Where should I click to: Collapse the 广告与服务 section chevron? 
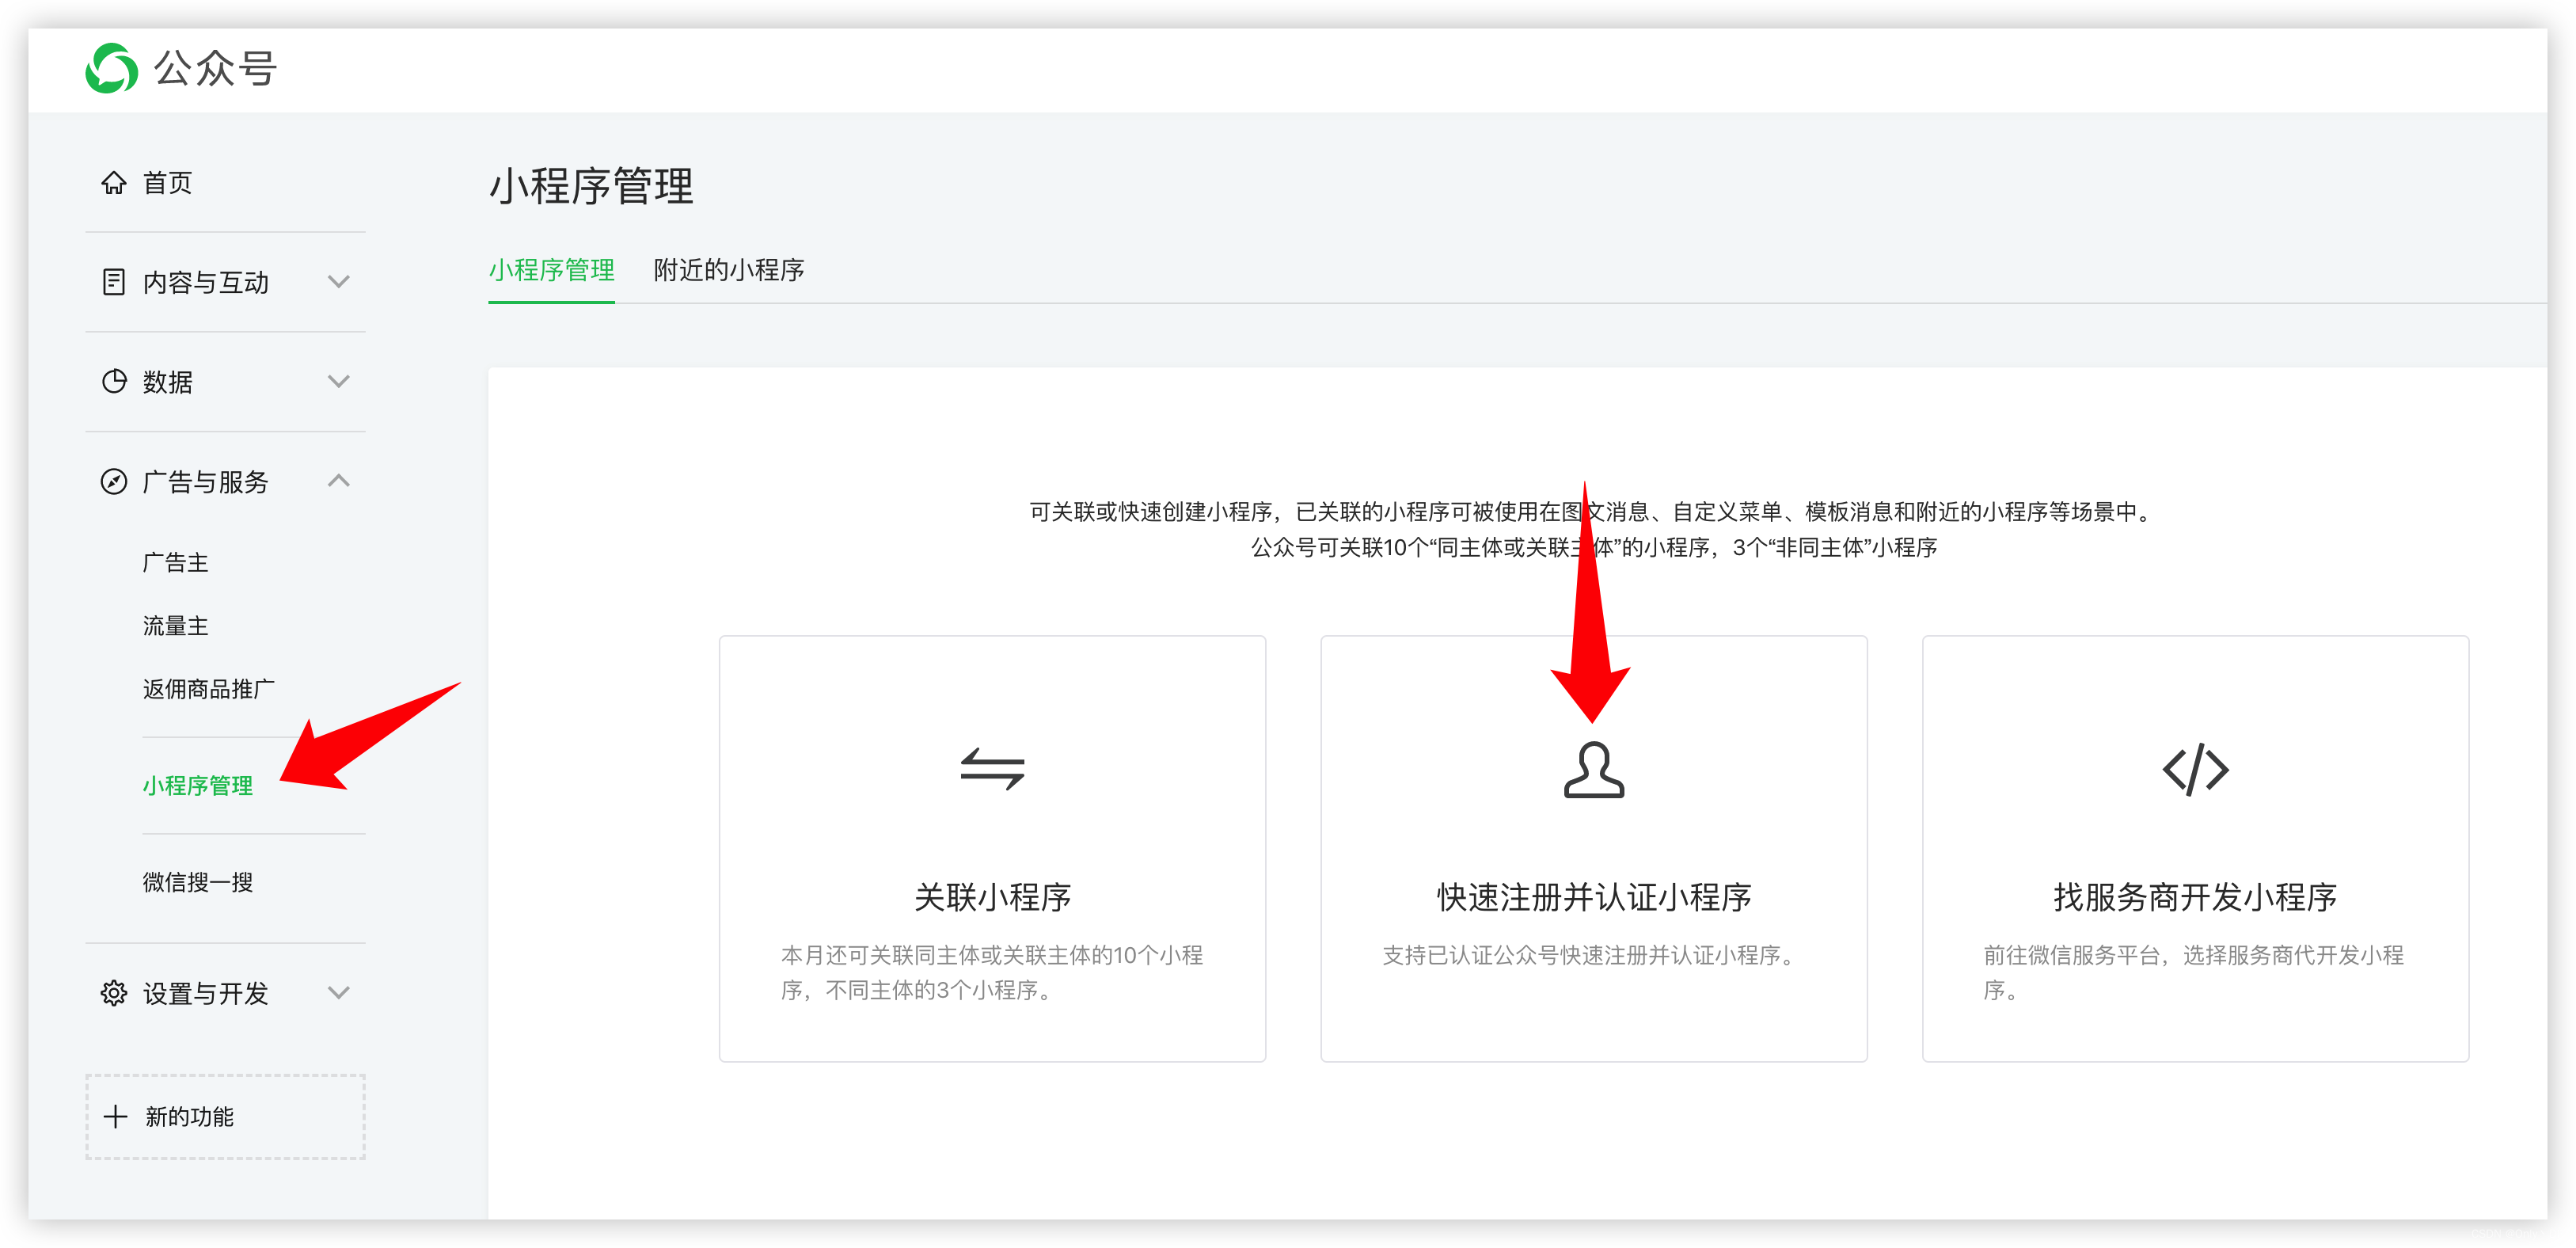[x=339, y=481]
